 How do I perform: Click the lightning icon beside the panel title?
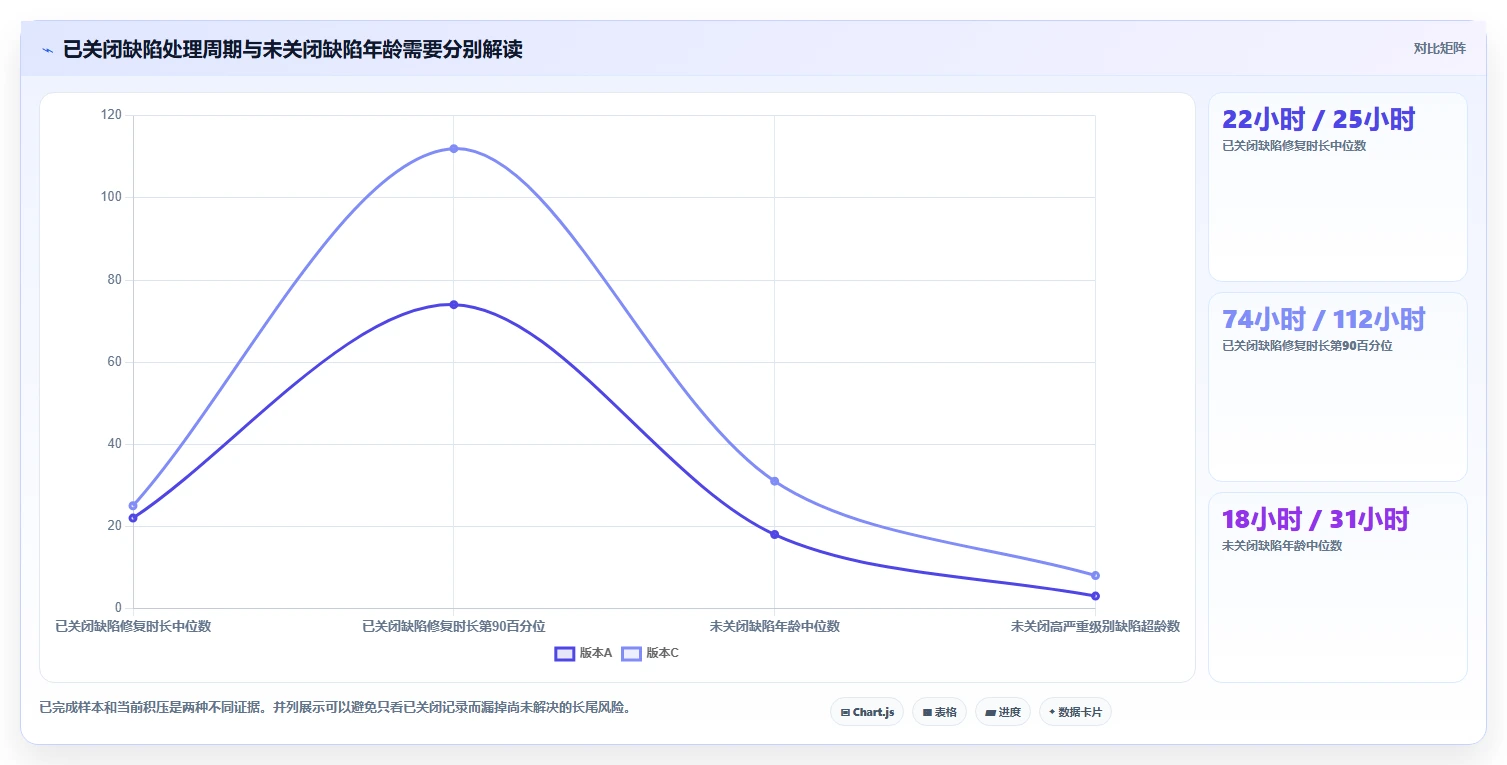(47, 50)
